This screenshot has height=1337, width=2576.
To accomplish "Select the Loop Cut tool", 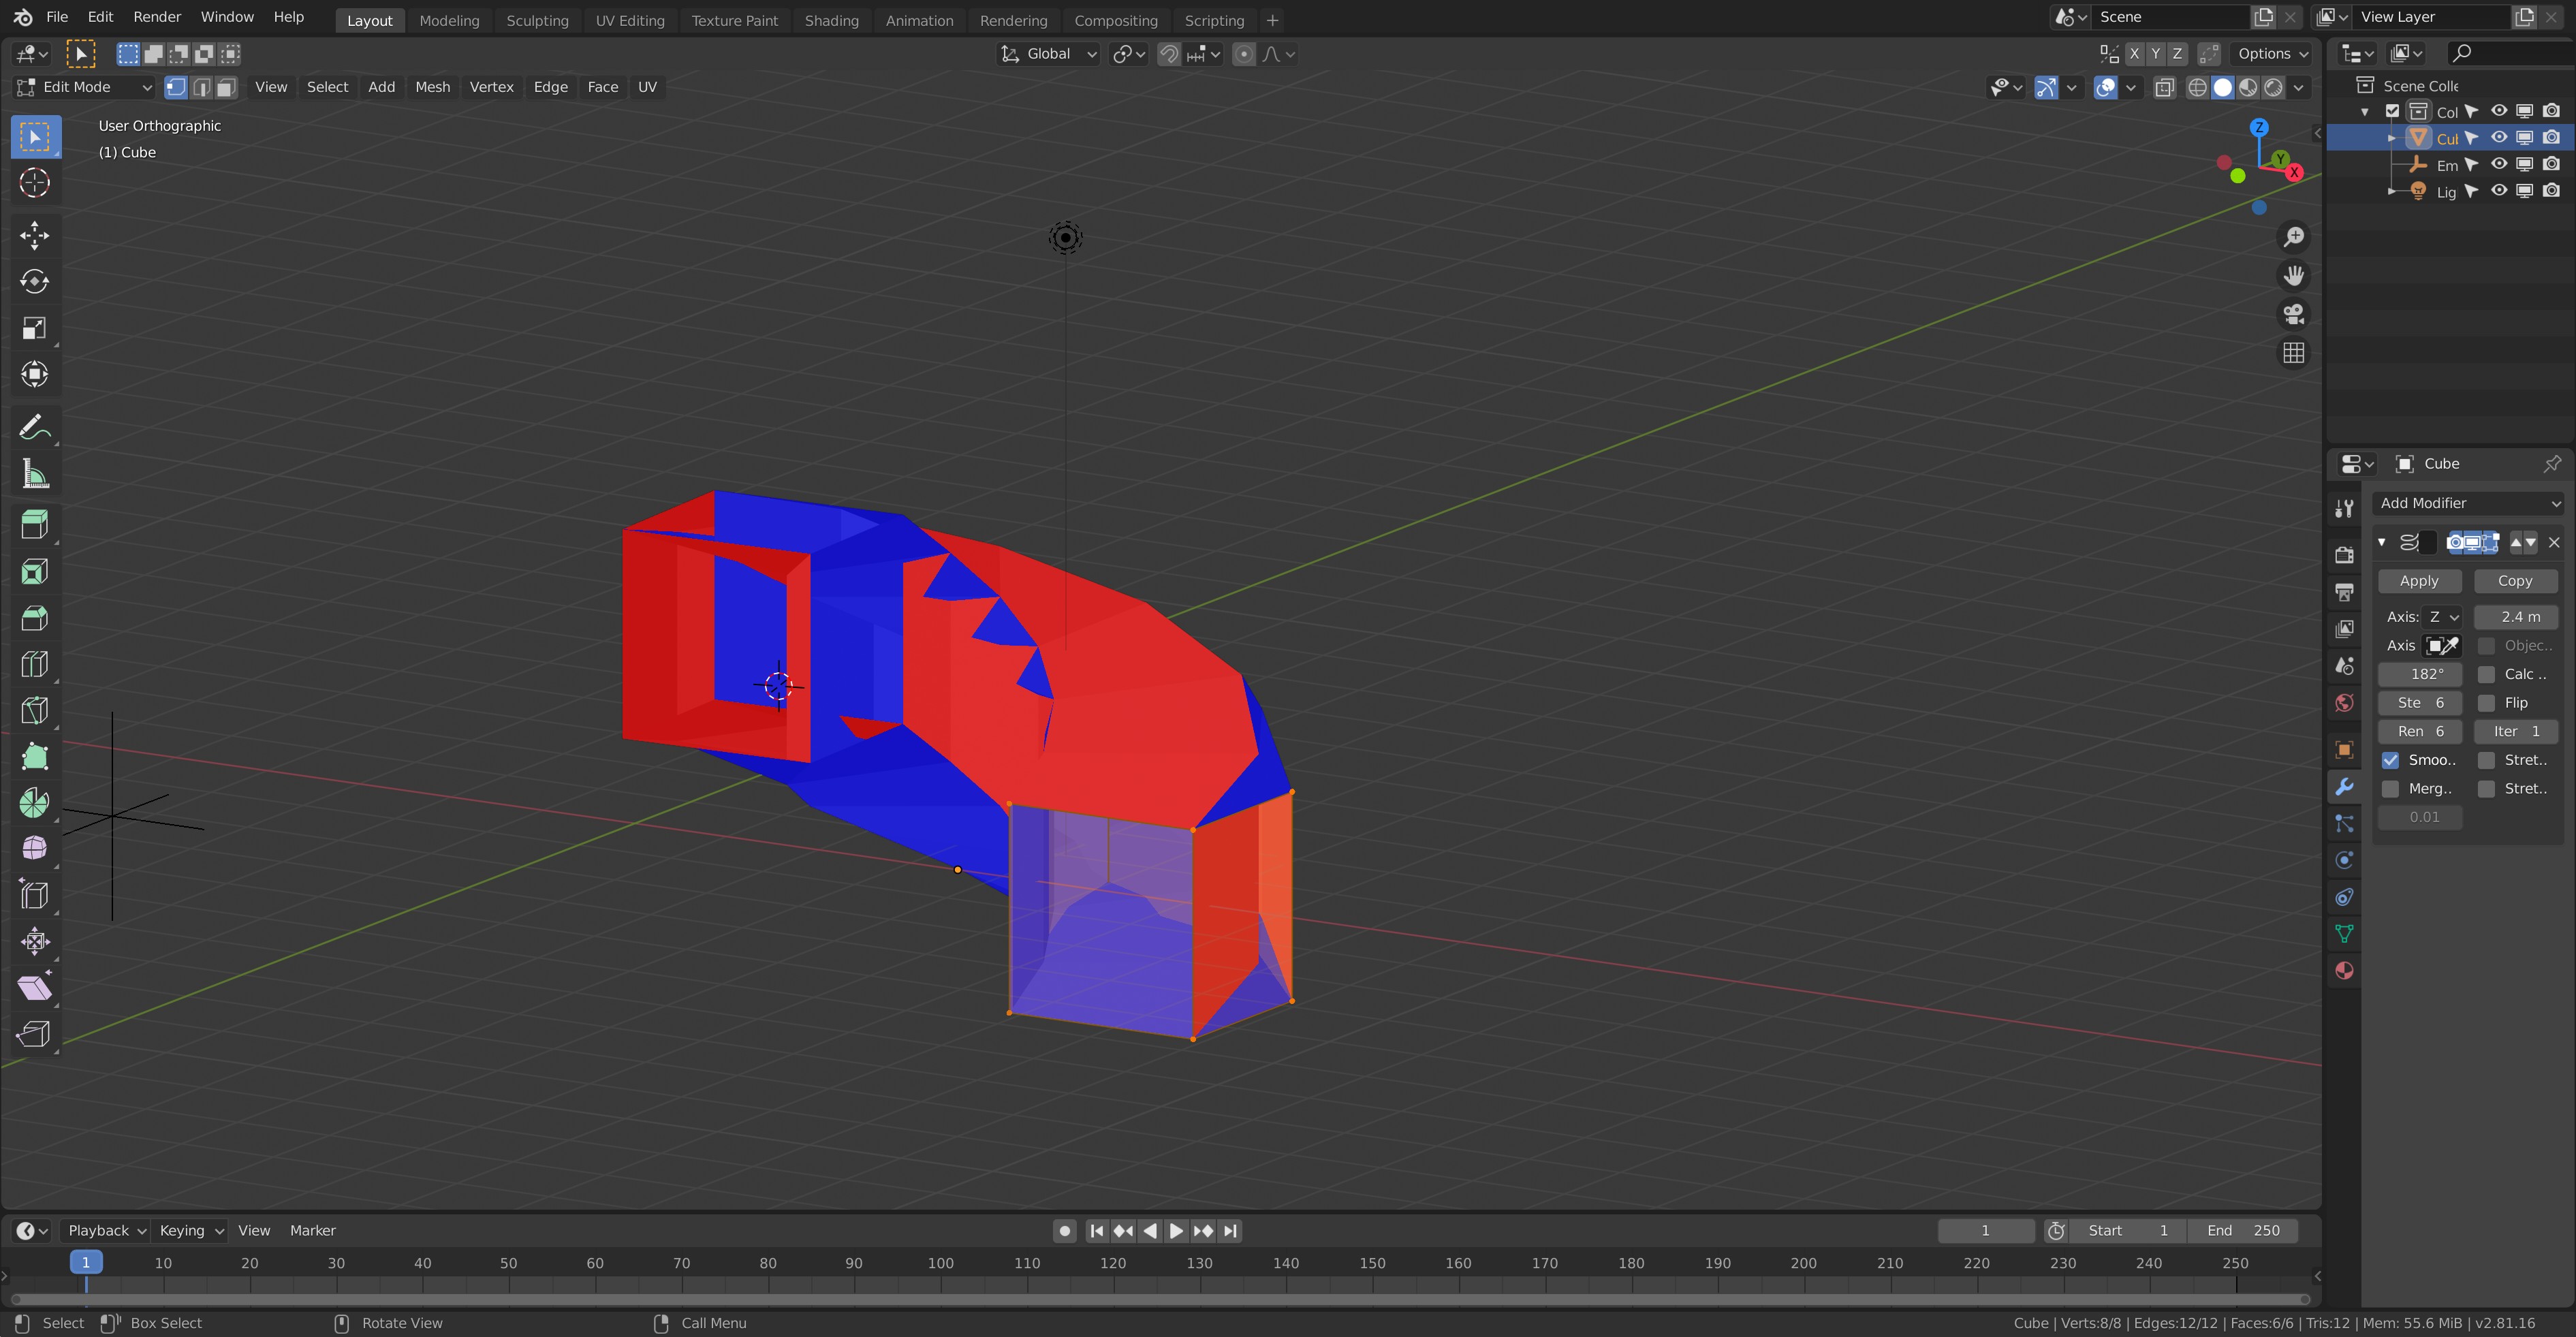I will [x=35, y=664].
